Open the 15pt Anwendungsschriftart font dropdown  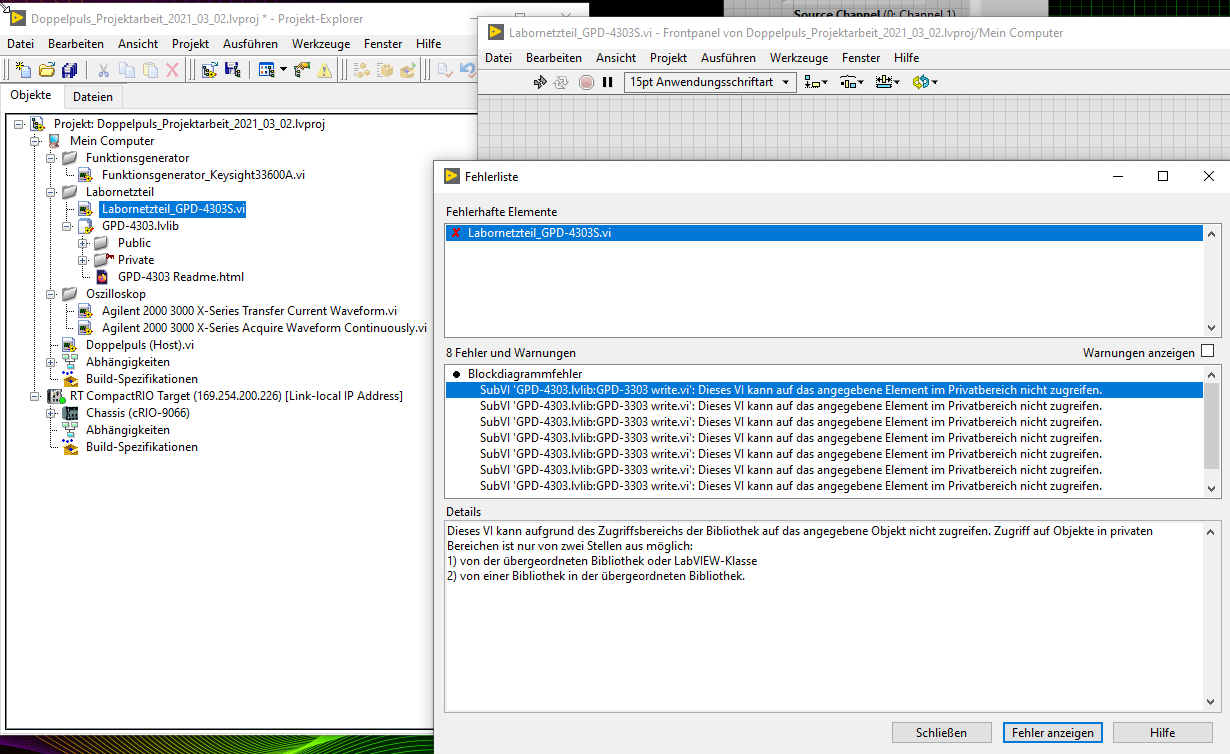point(710,82)
